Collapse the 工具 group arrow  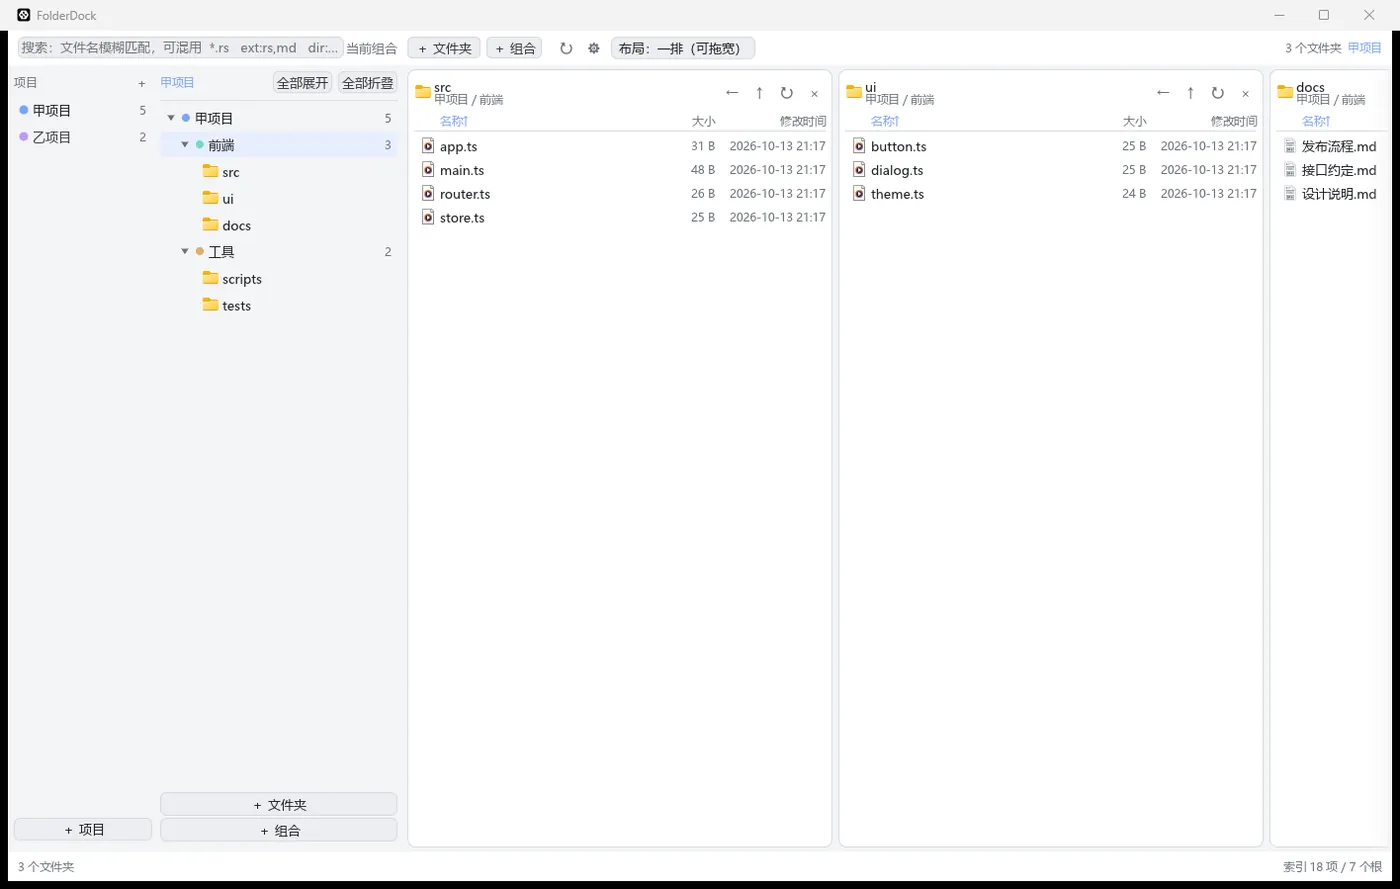pos(185,252)
